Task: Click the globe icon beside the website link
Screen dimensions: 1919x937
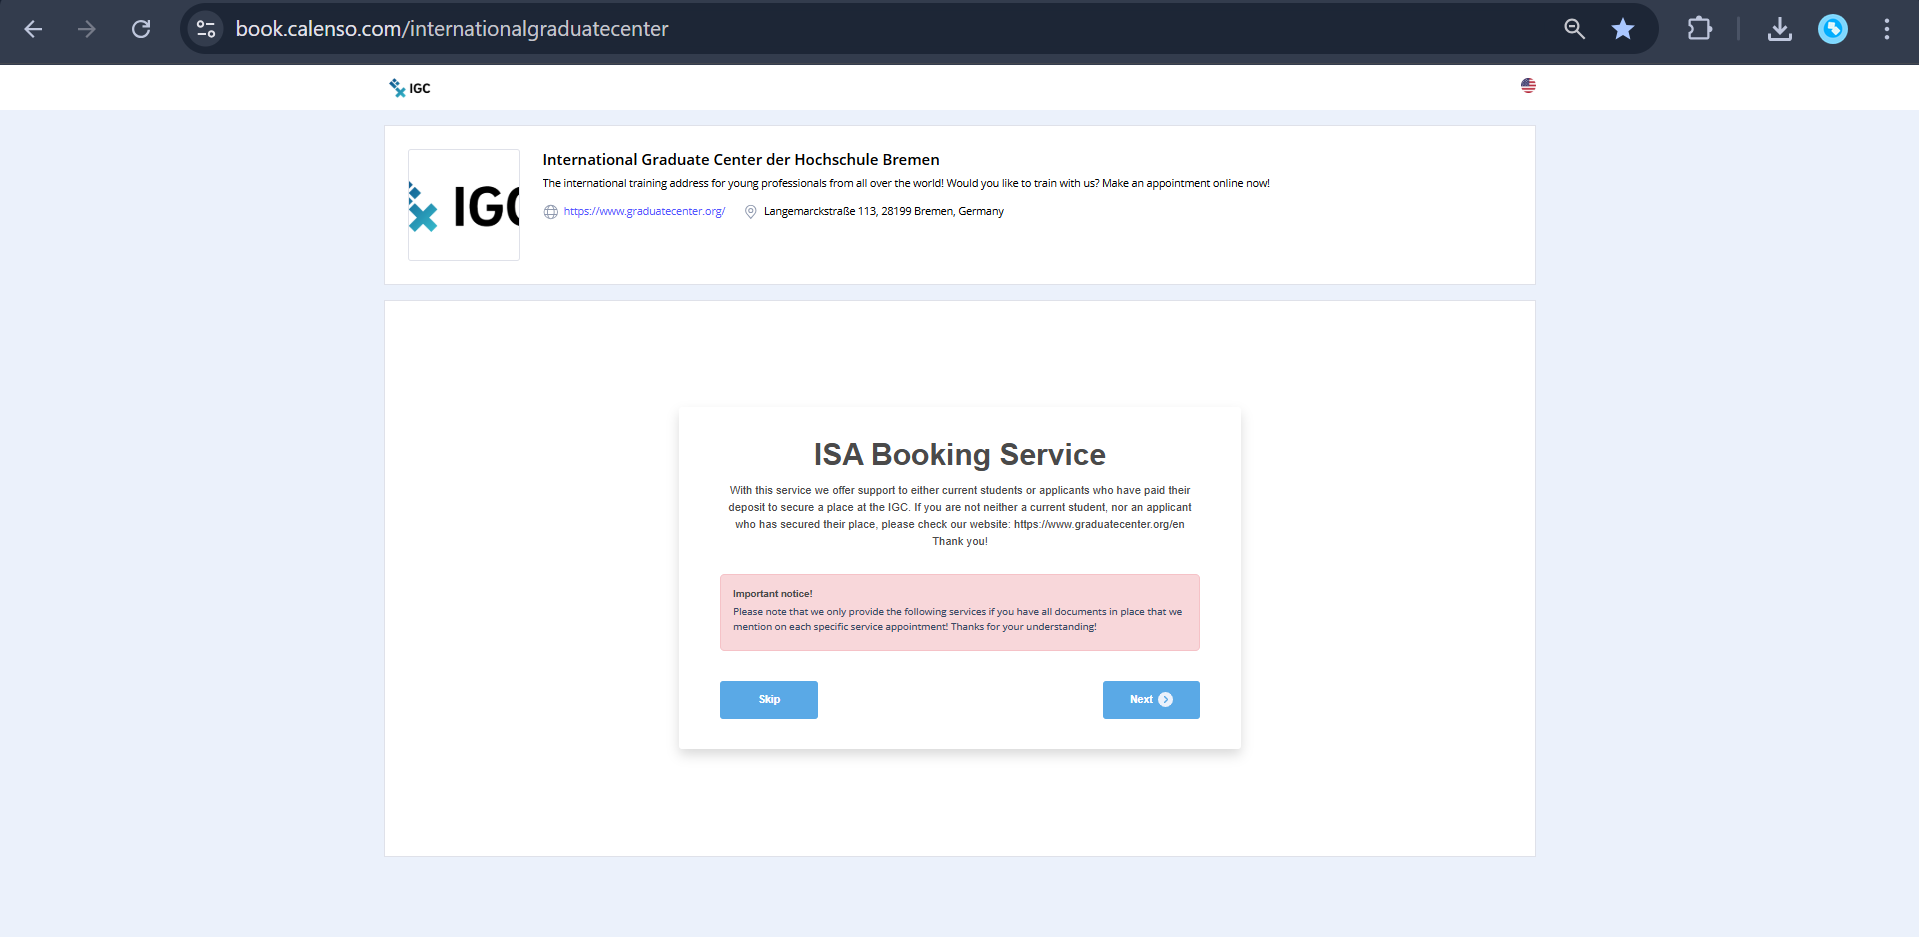Action: (x=550, y=211)
